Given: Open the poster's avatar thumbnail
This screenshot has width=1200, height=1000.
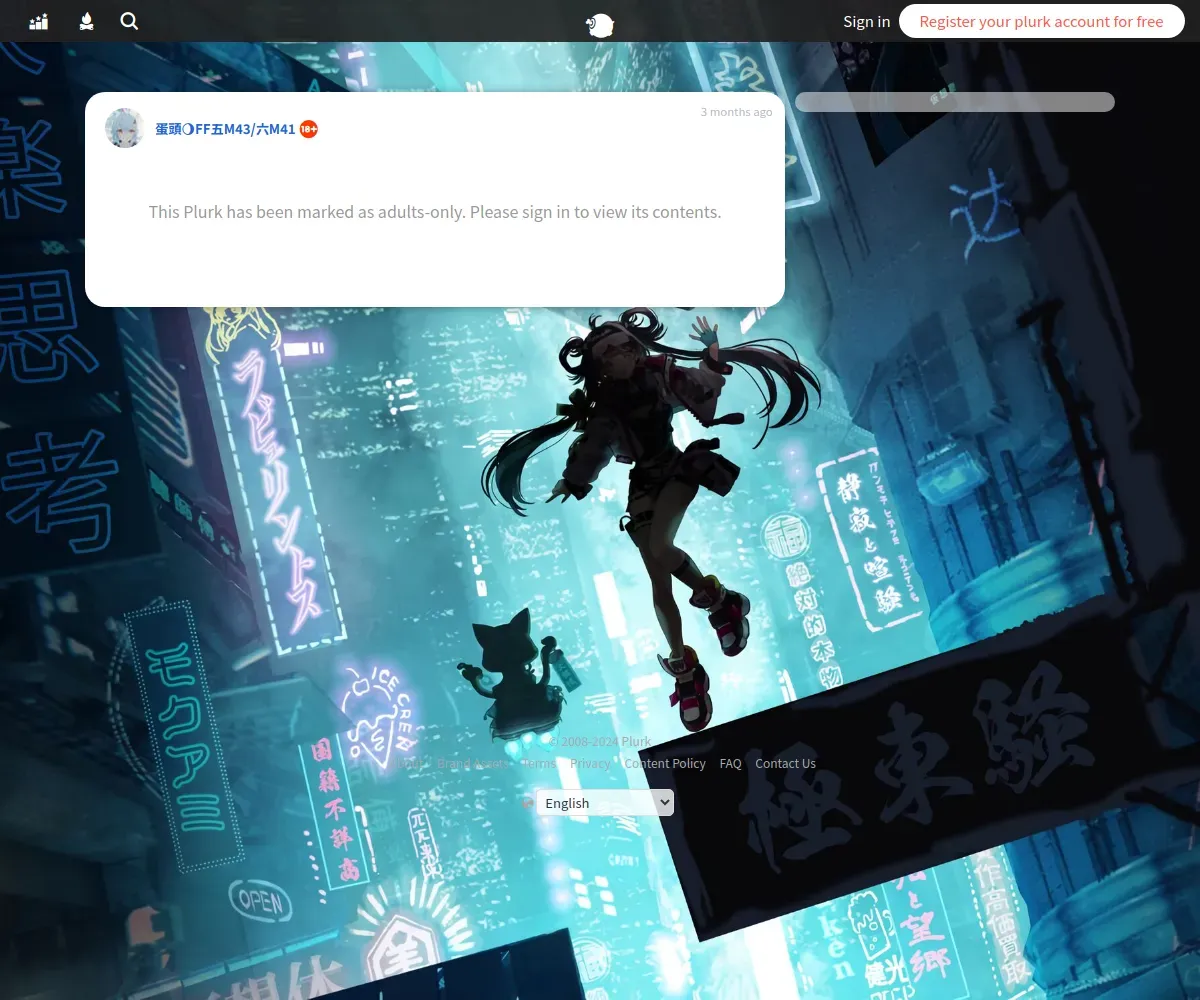Looking at the screenshot, I should 125,128.
